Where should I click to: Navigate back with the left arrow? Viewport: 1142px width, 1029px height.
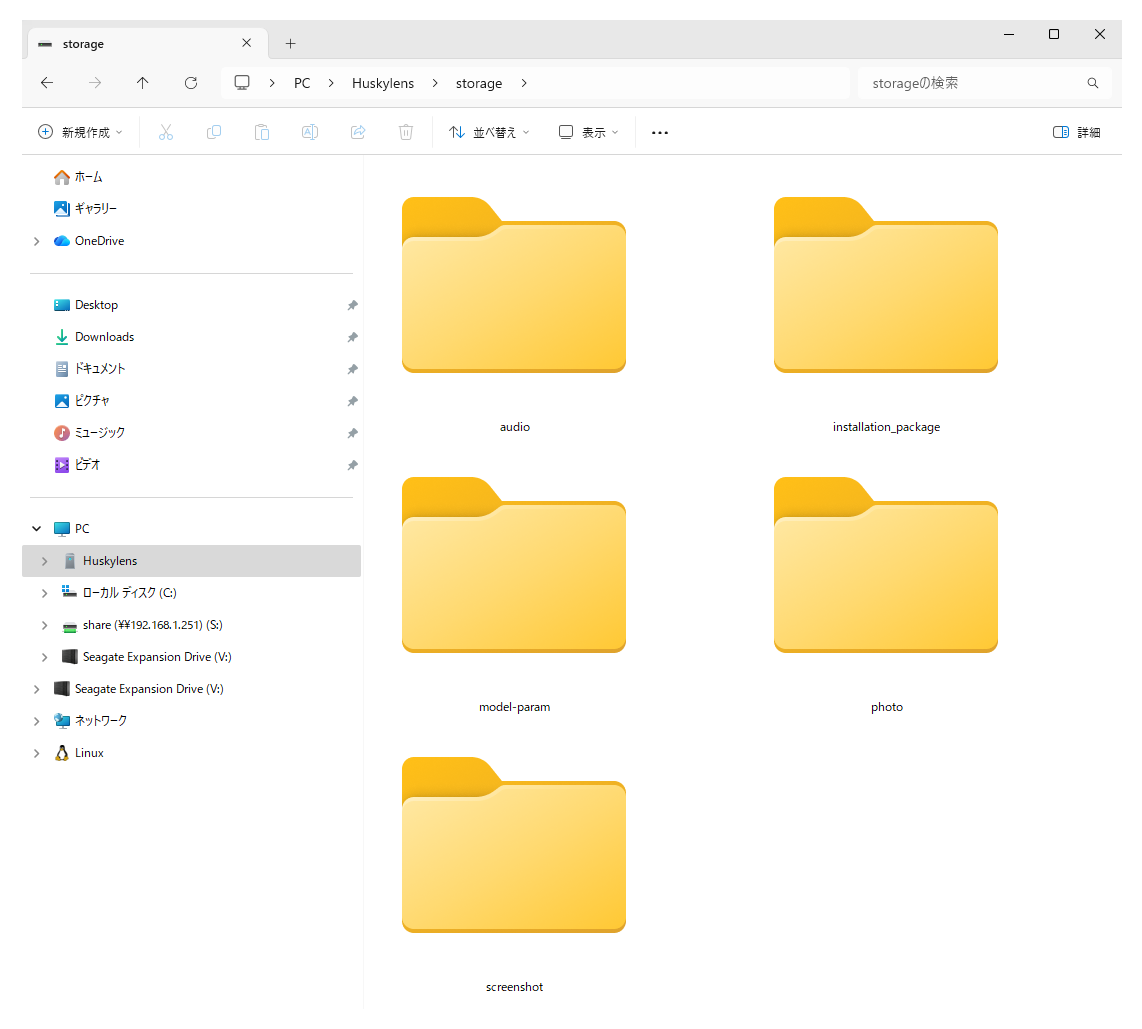click(x=47, y=83)
